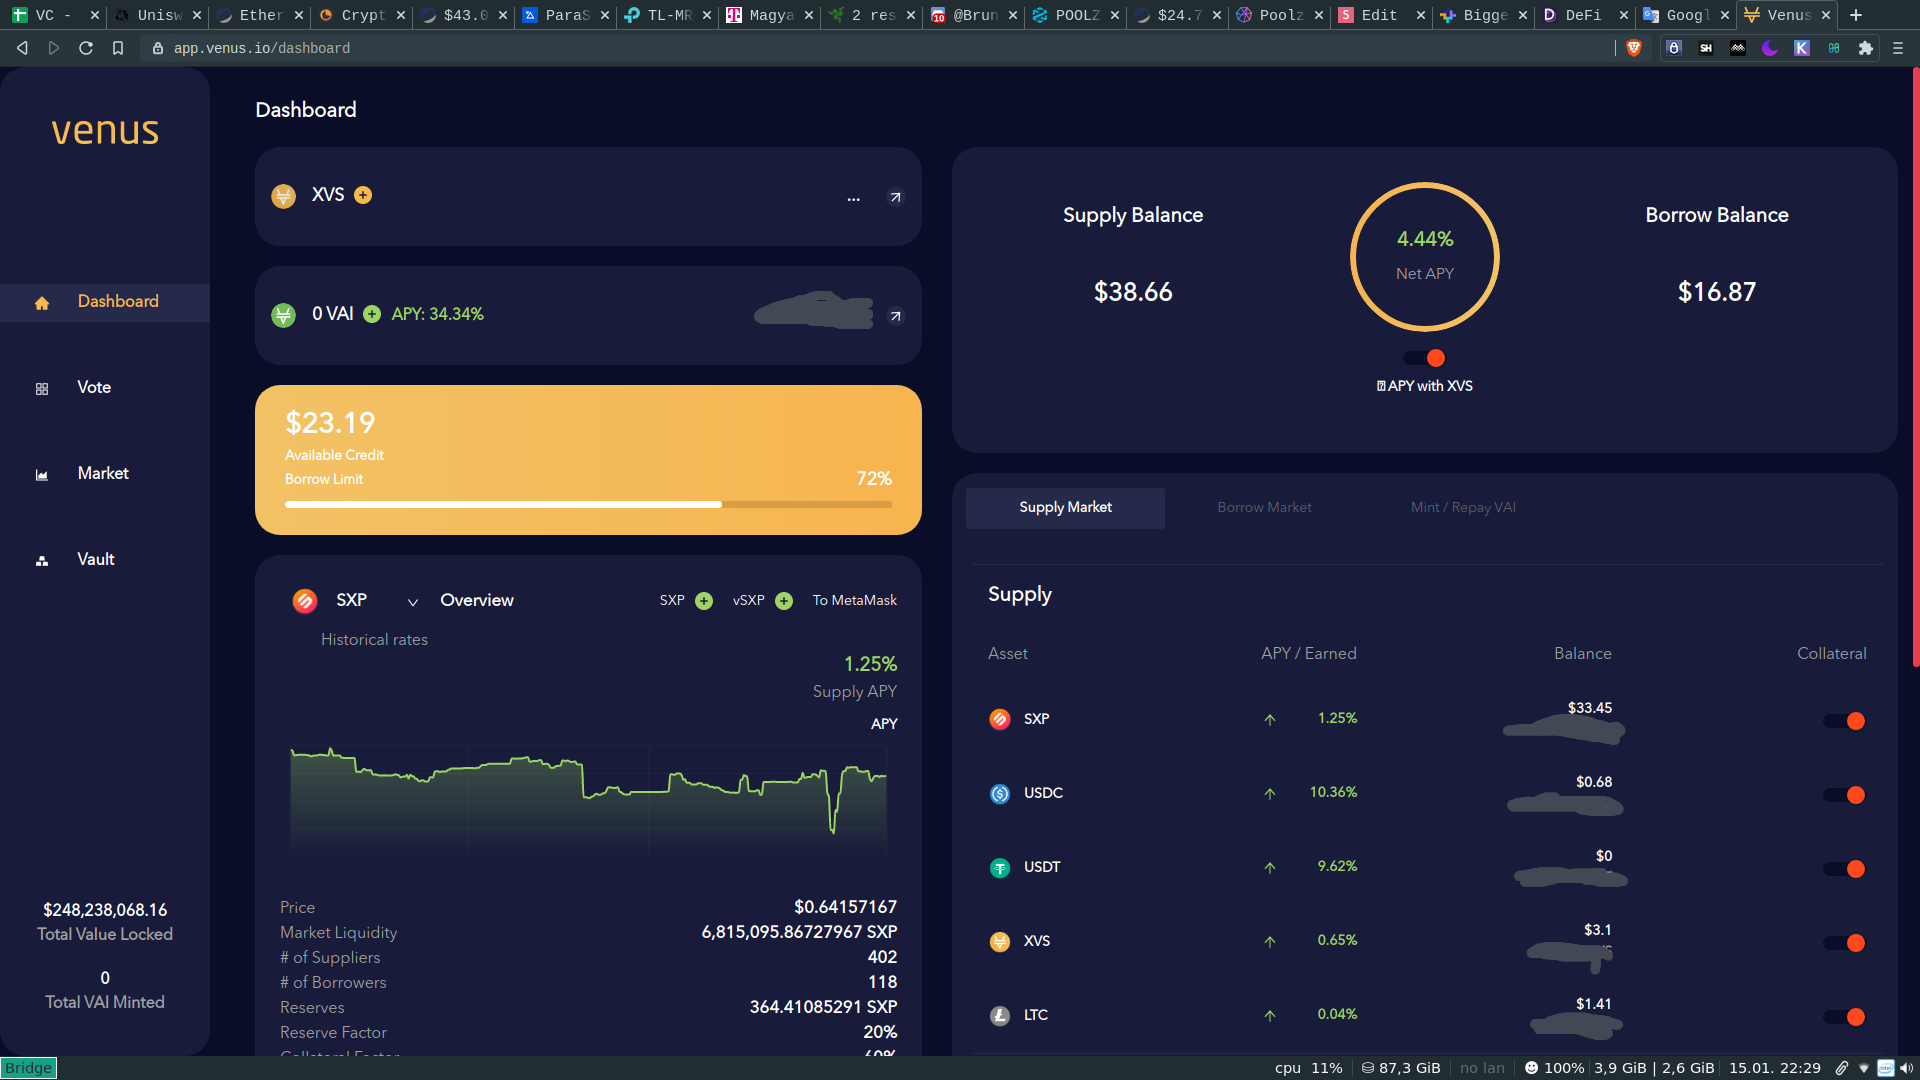
Task: Go to the Vault page in the sidebar
Action: tap(95, 560)
